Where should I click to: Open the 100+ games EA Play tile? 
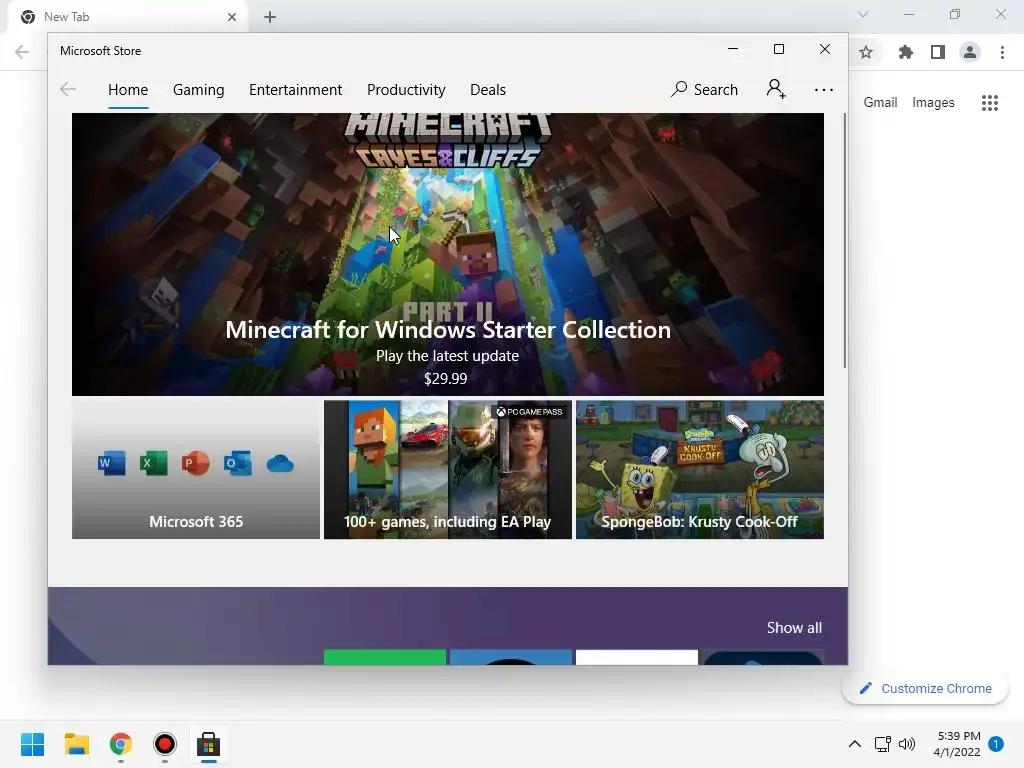[x=448, y=470]
